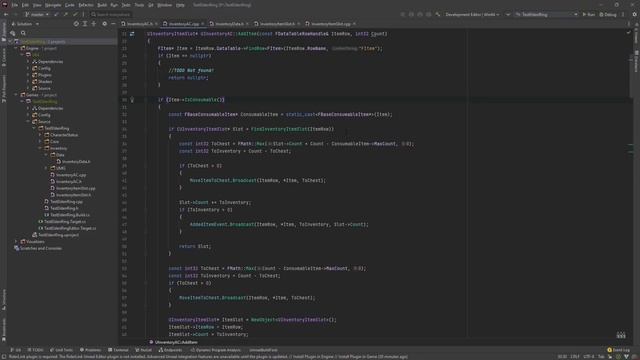Click the build hammer icon
Screen dimensions: 640x360
click(x=438, y=14)
